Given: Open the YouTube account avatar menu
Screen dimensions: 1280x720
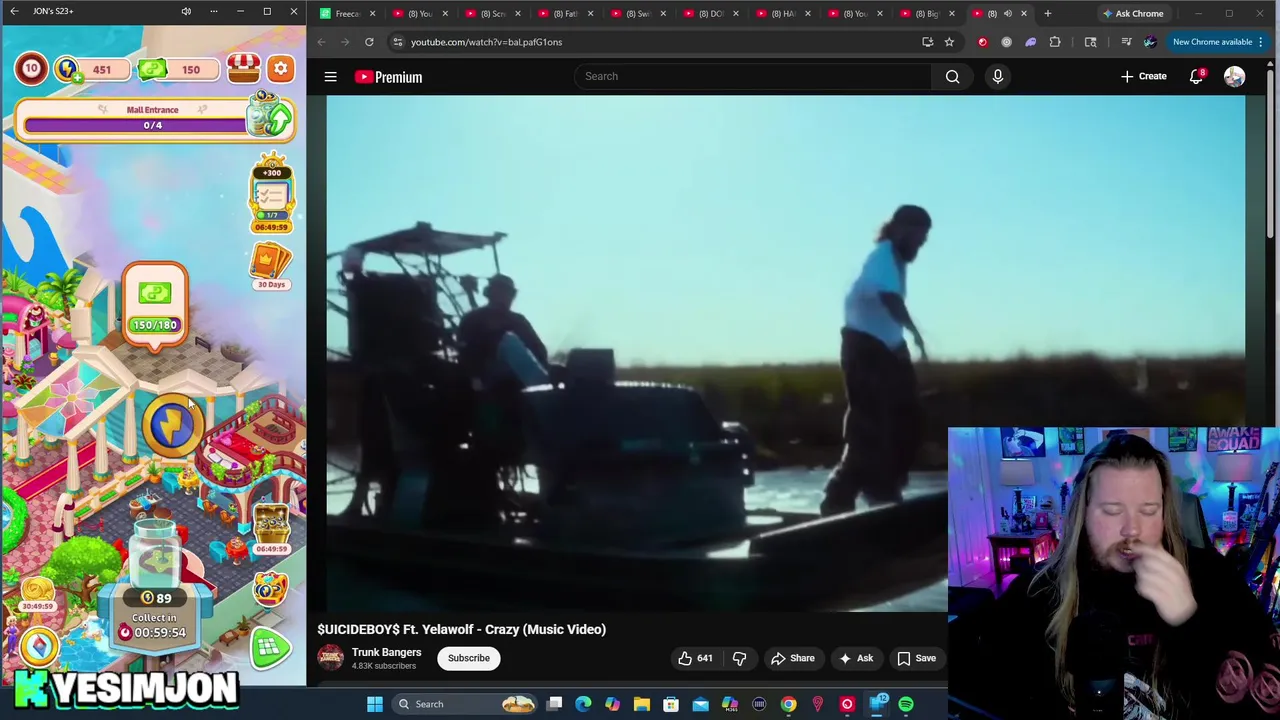Looking at the screenshot, I should tap(1234, 77).
